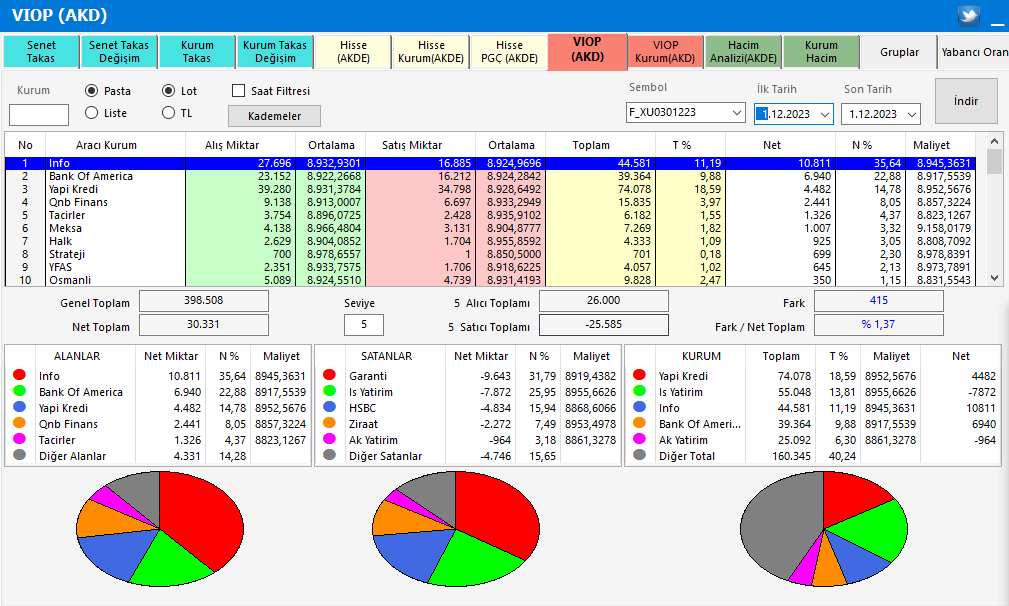Sort by the Net column header

click(x=780, y=145)
